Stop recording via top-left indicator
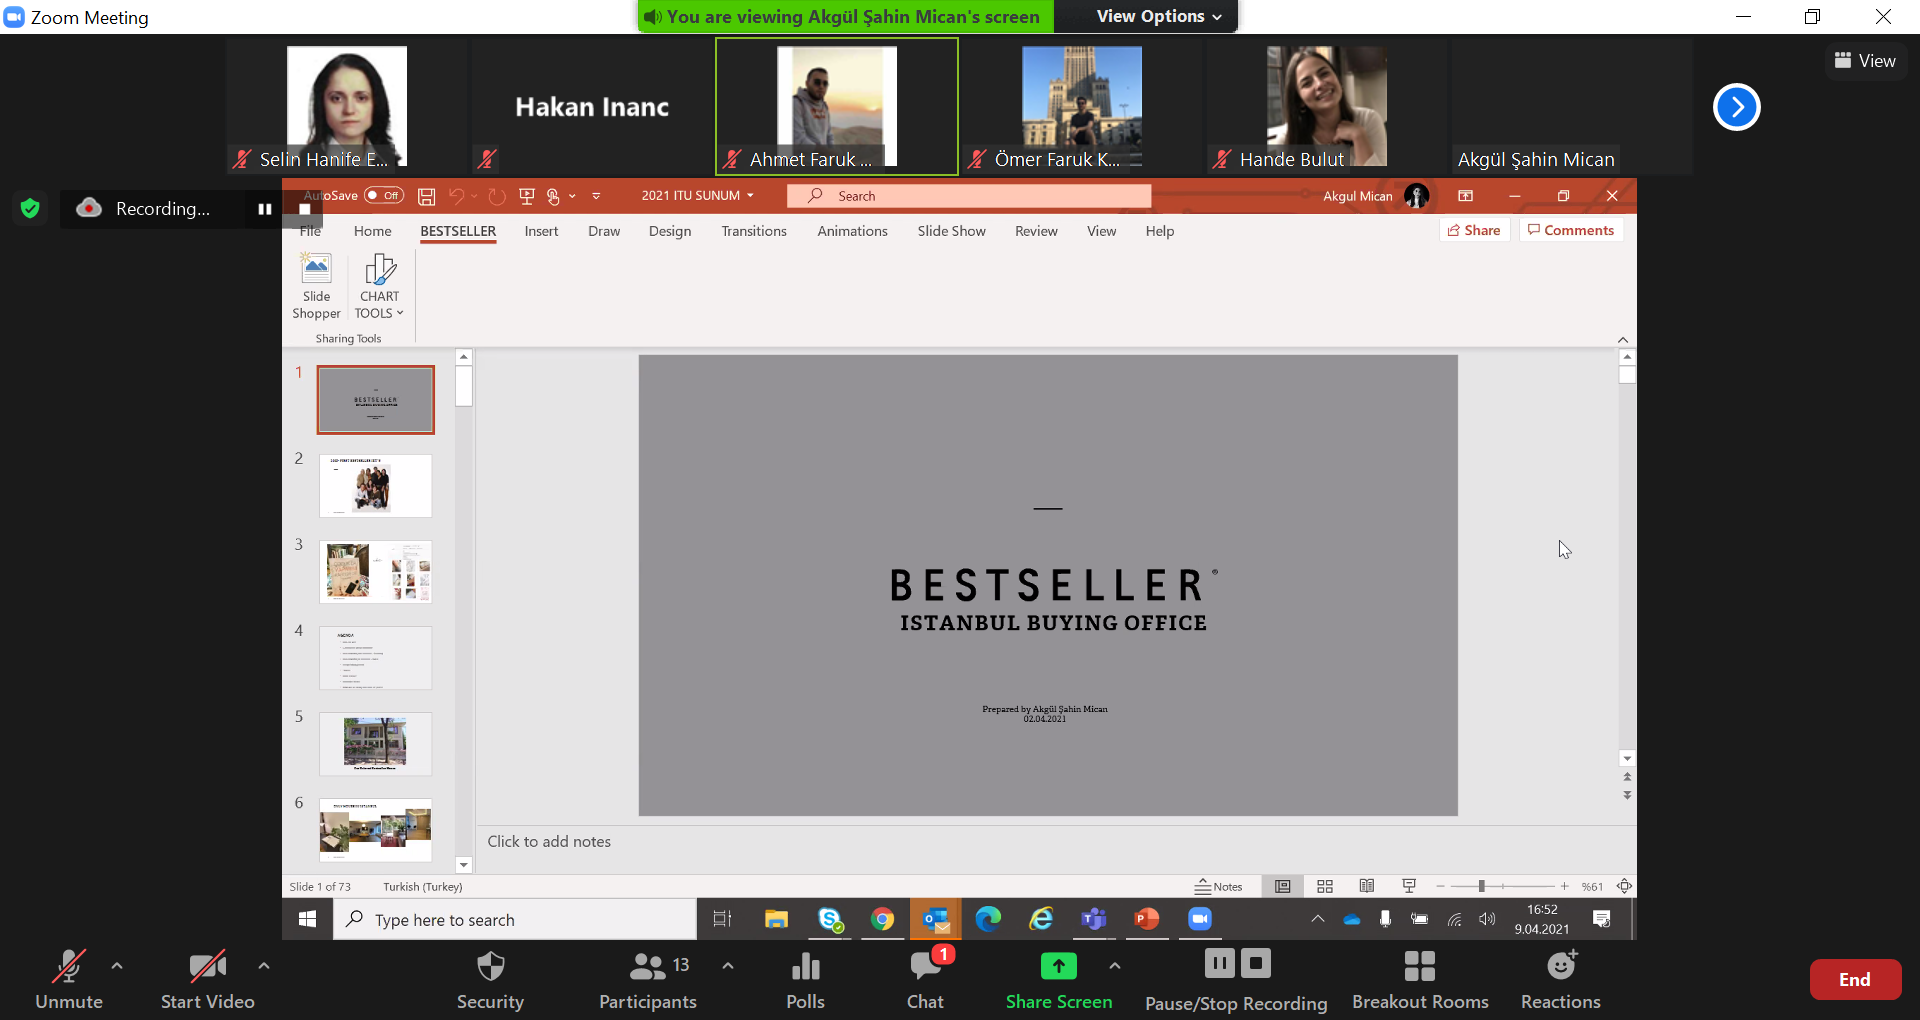Screen dimensions: 1920x1020 [x=305, y=209]
